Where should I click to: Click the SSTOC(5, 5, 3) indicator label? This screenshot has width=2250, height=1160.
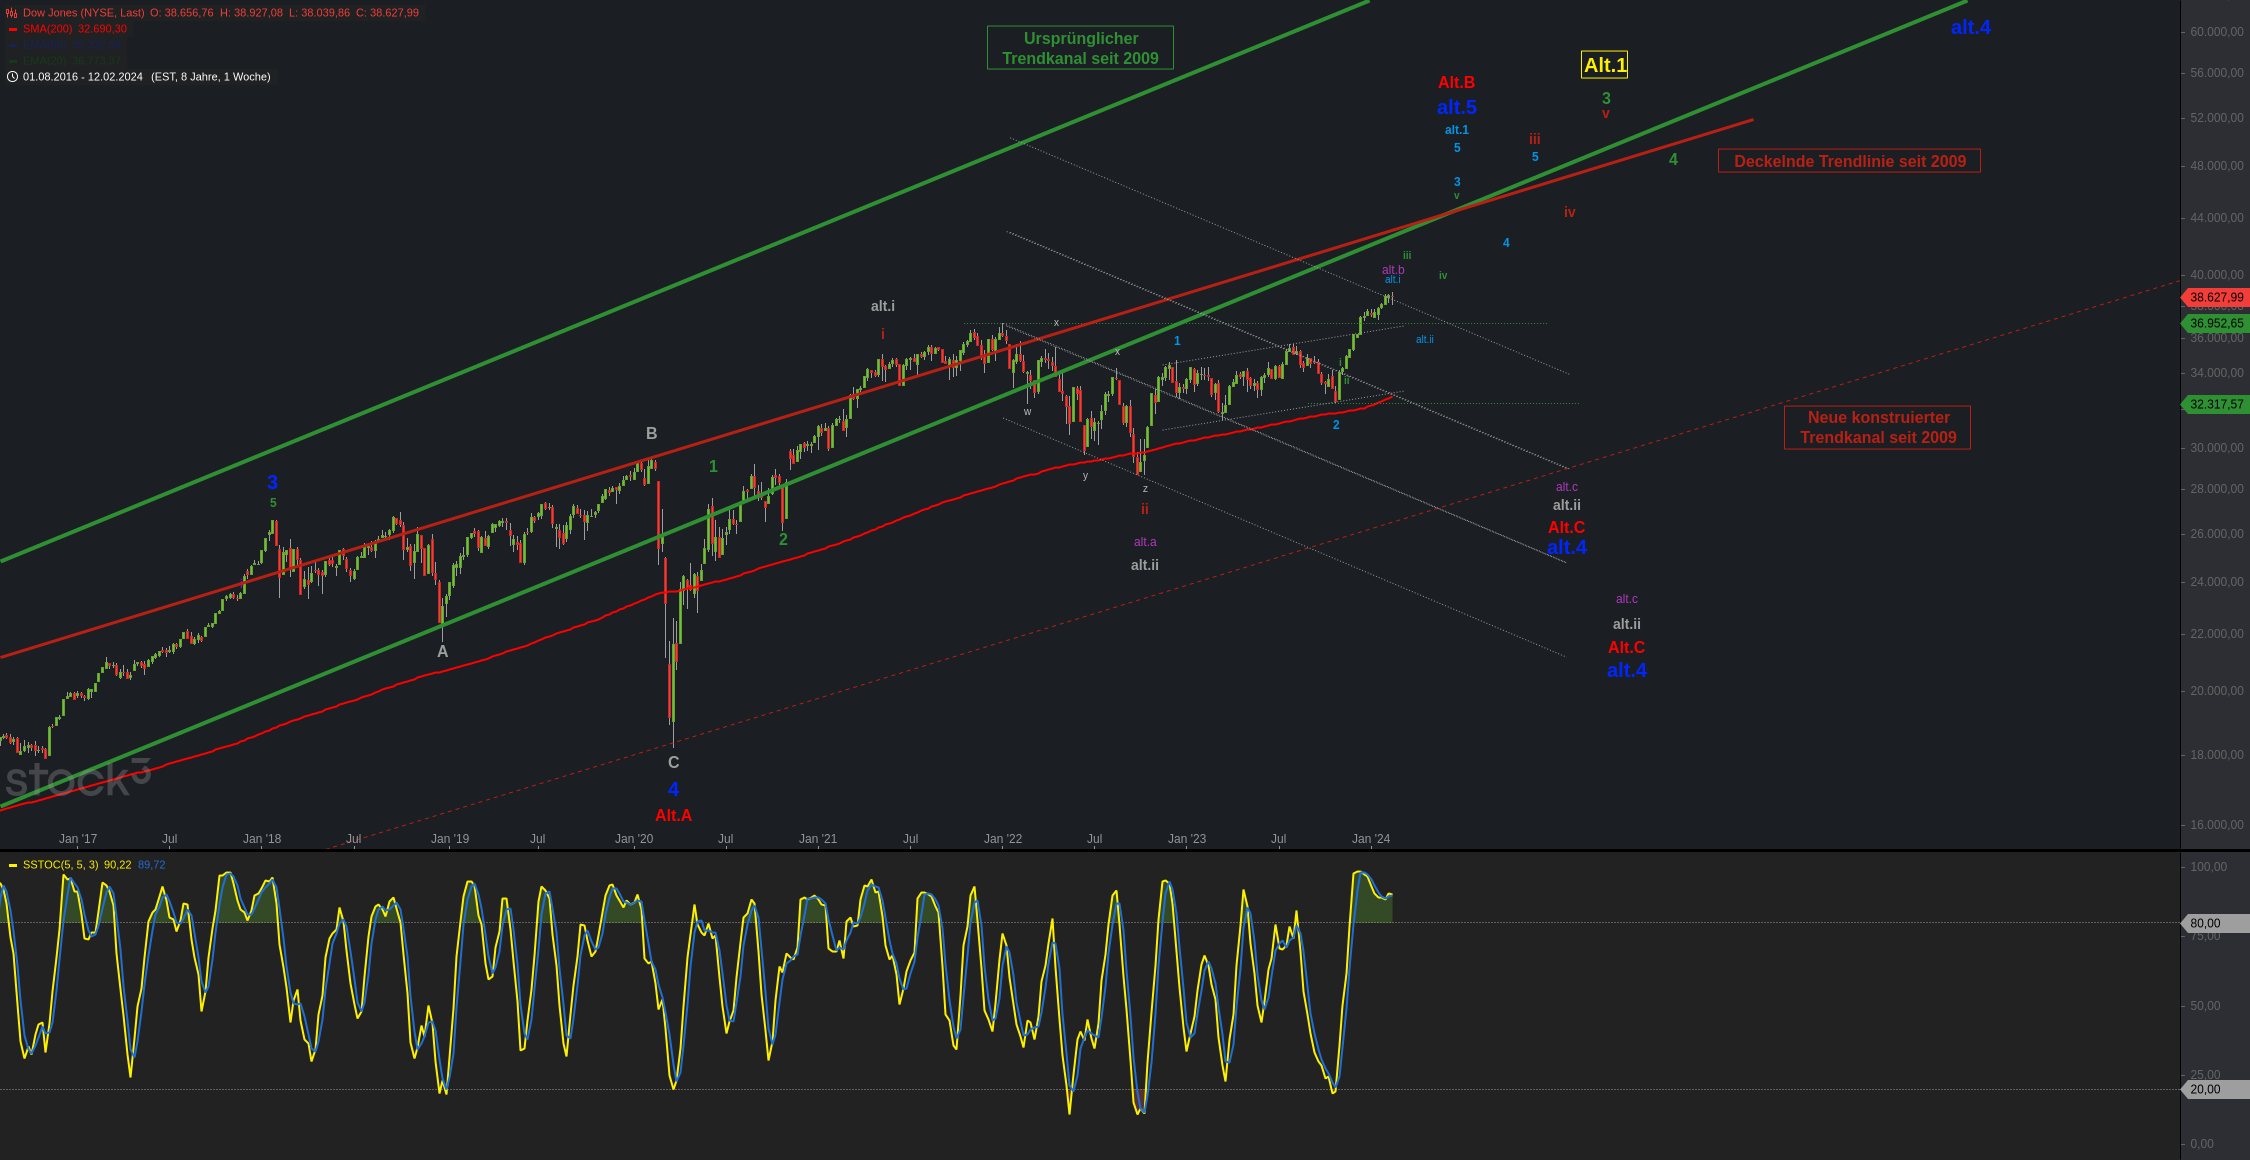pyautogui.click(x=61, y=865)
